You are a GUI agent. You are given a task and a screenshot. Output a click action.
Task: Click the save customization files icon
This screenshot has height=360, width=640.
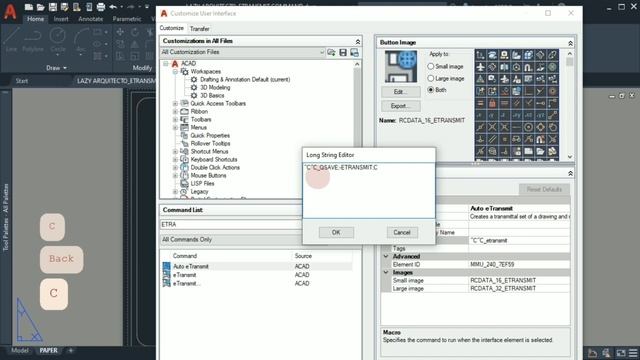point(343,52)
